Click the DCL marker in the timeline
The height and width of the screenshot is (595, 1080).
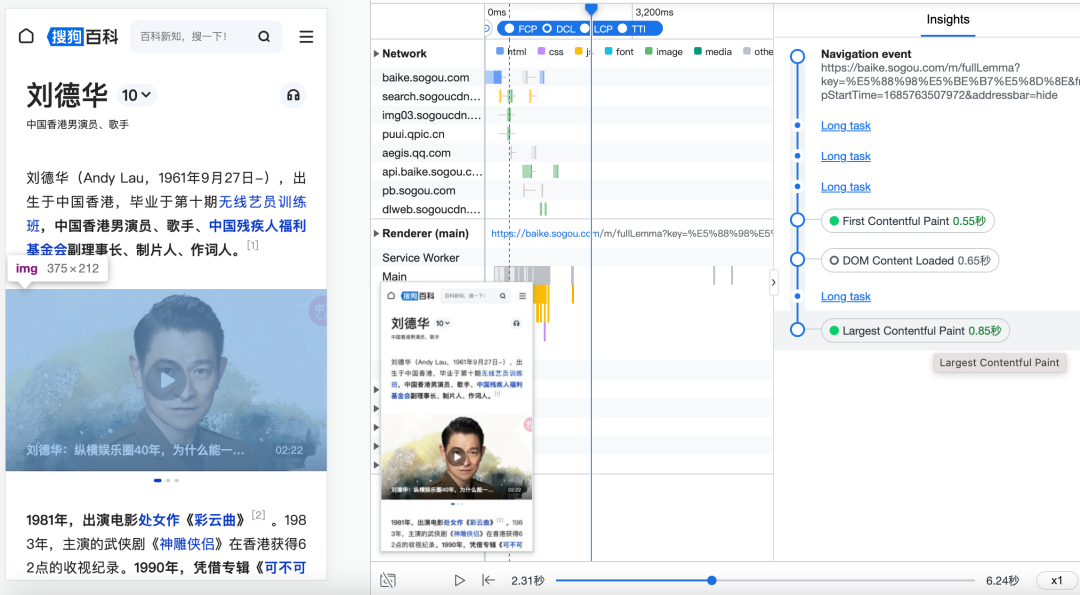(x=559, y=29)
